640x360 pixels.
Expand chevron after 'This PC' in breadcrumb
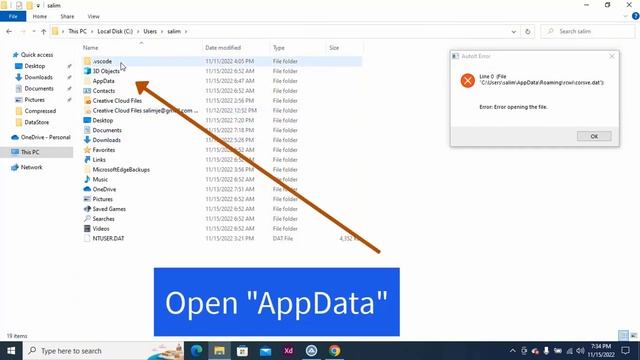pos(92,31)
